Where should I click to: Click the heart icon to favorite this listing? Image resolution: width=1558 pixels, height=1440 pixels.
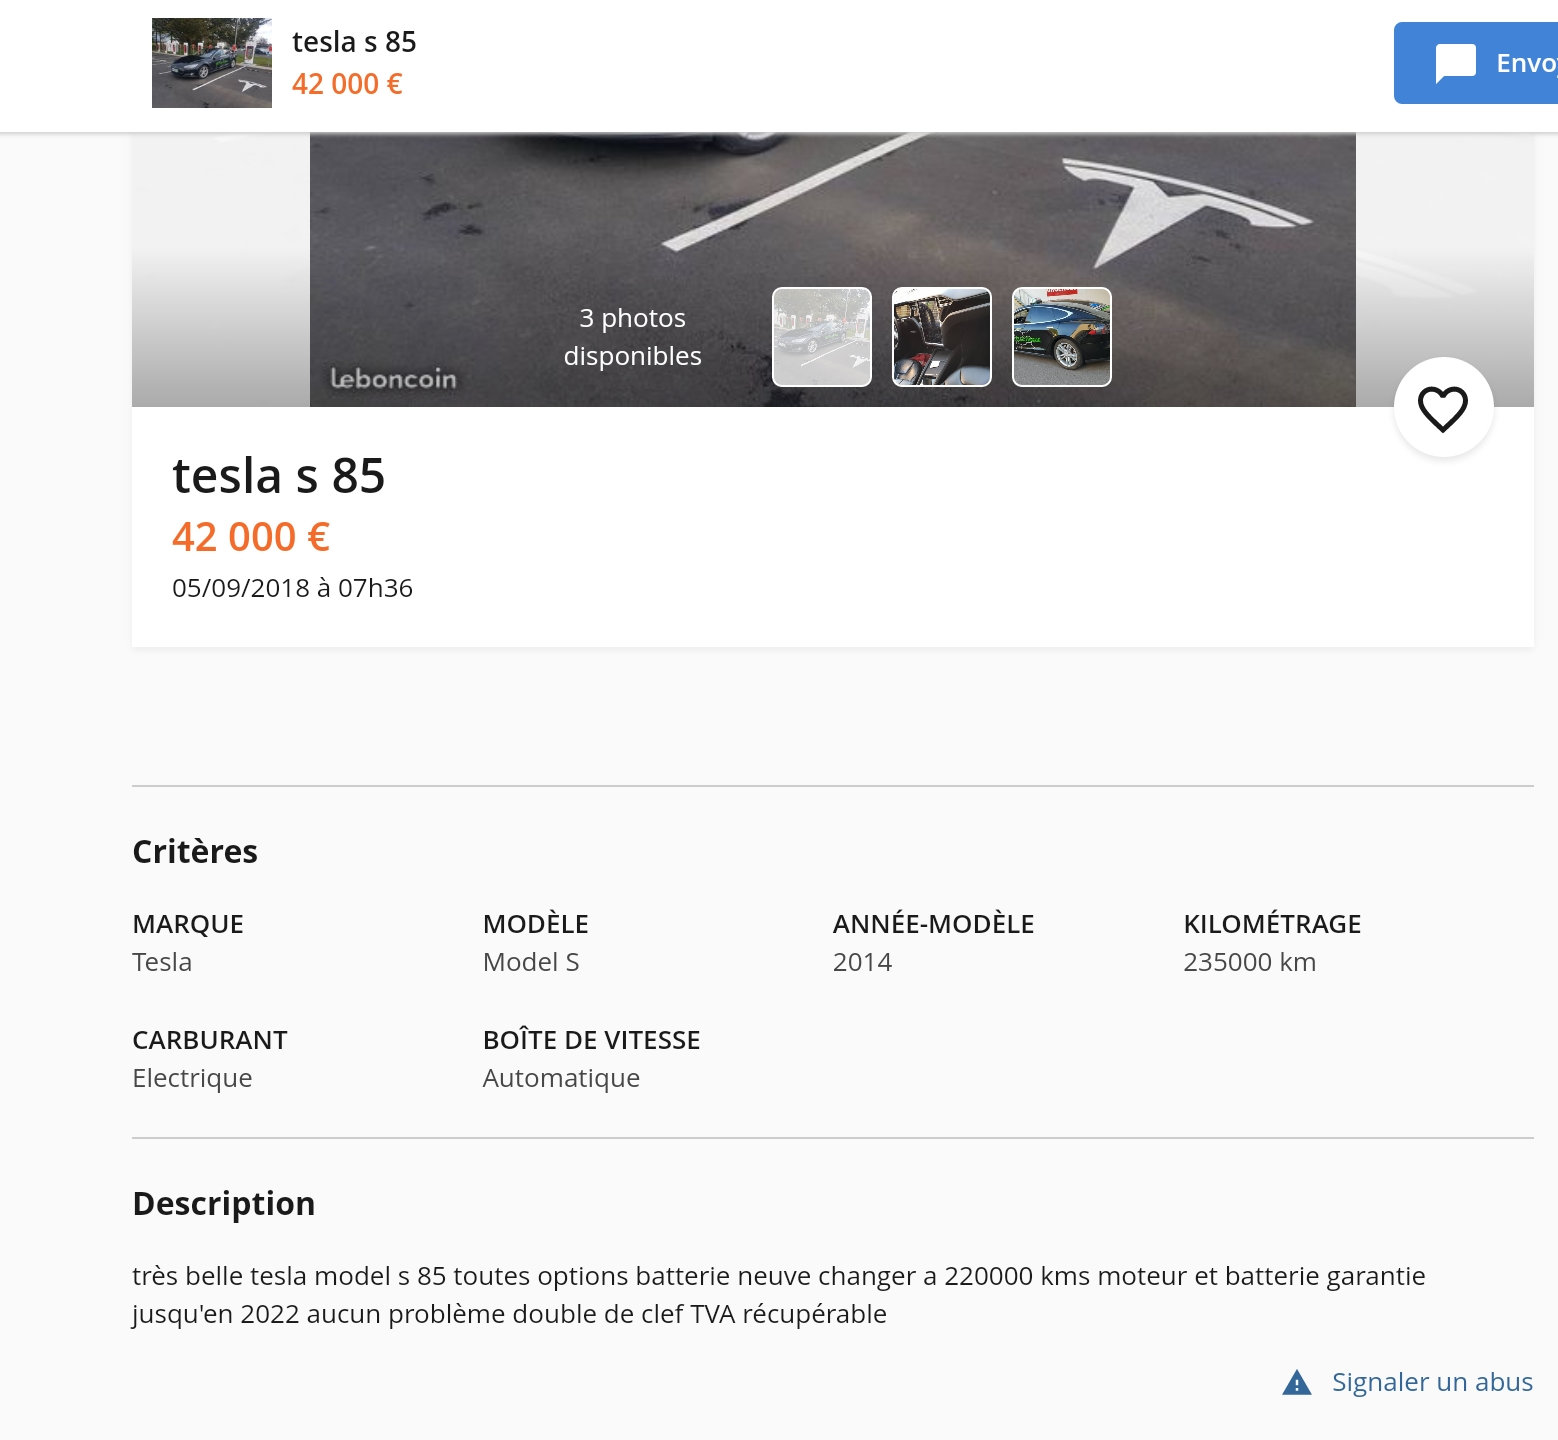[1443, 408]
